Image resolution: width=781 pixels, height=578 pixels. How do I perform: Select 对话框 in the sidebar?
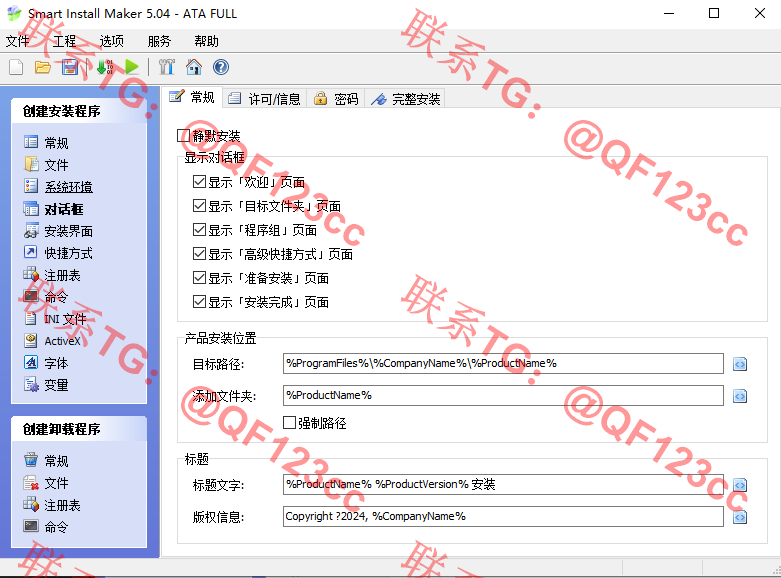tap(54, 209)
